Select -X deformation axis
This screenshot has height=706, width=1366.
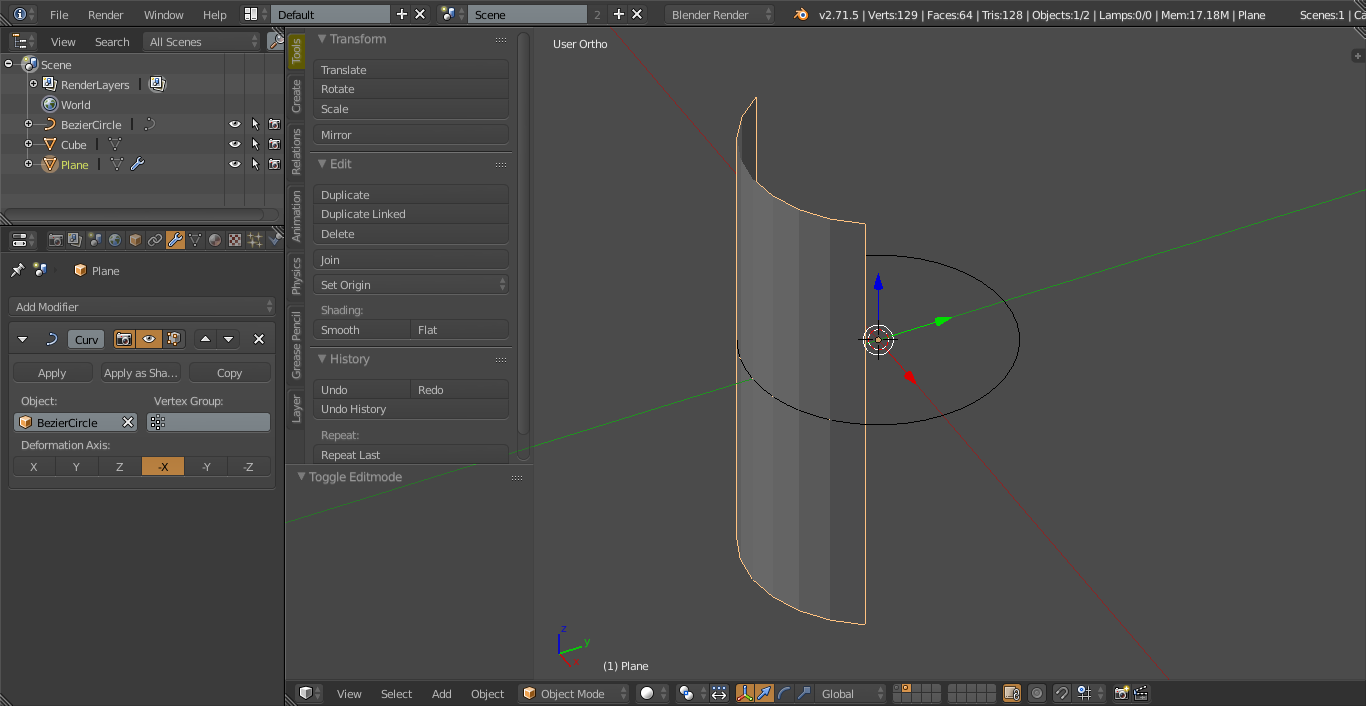pos(163,466)
